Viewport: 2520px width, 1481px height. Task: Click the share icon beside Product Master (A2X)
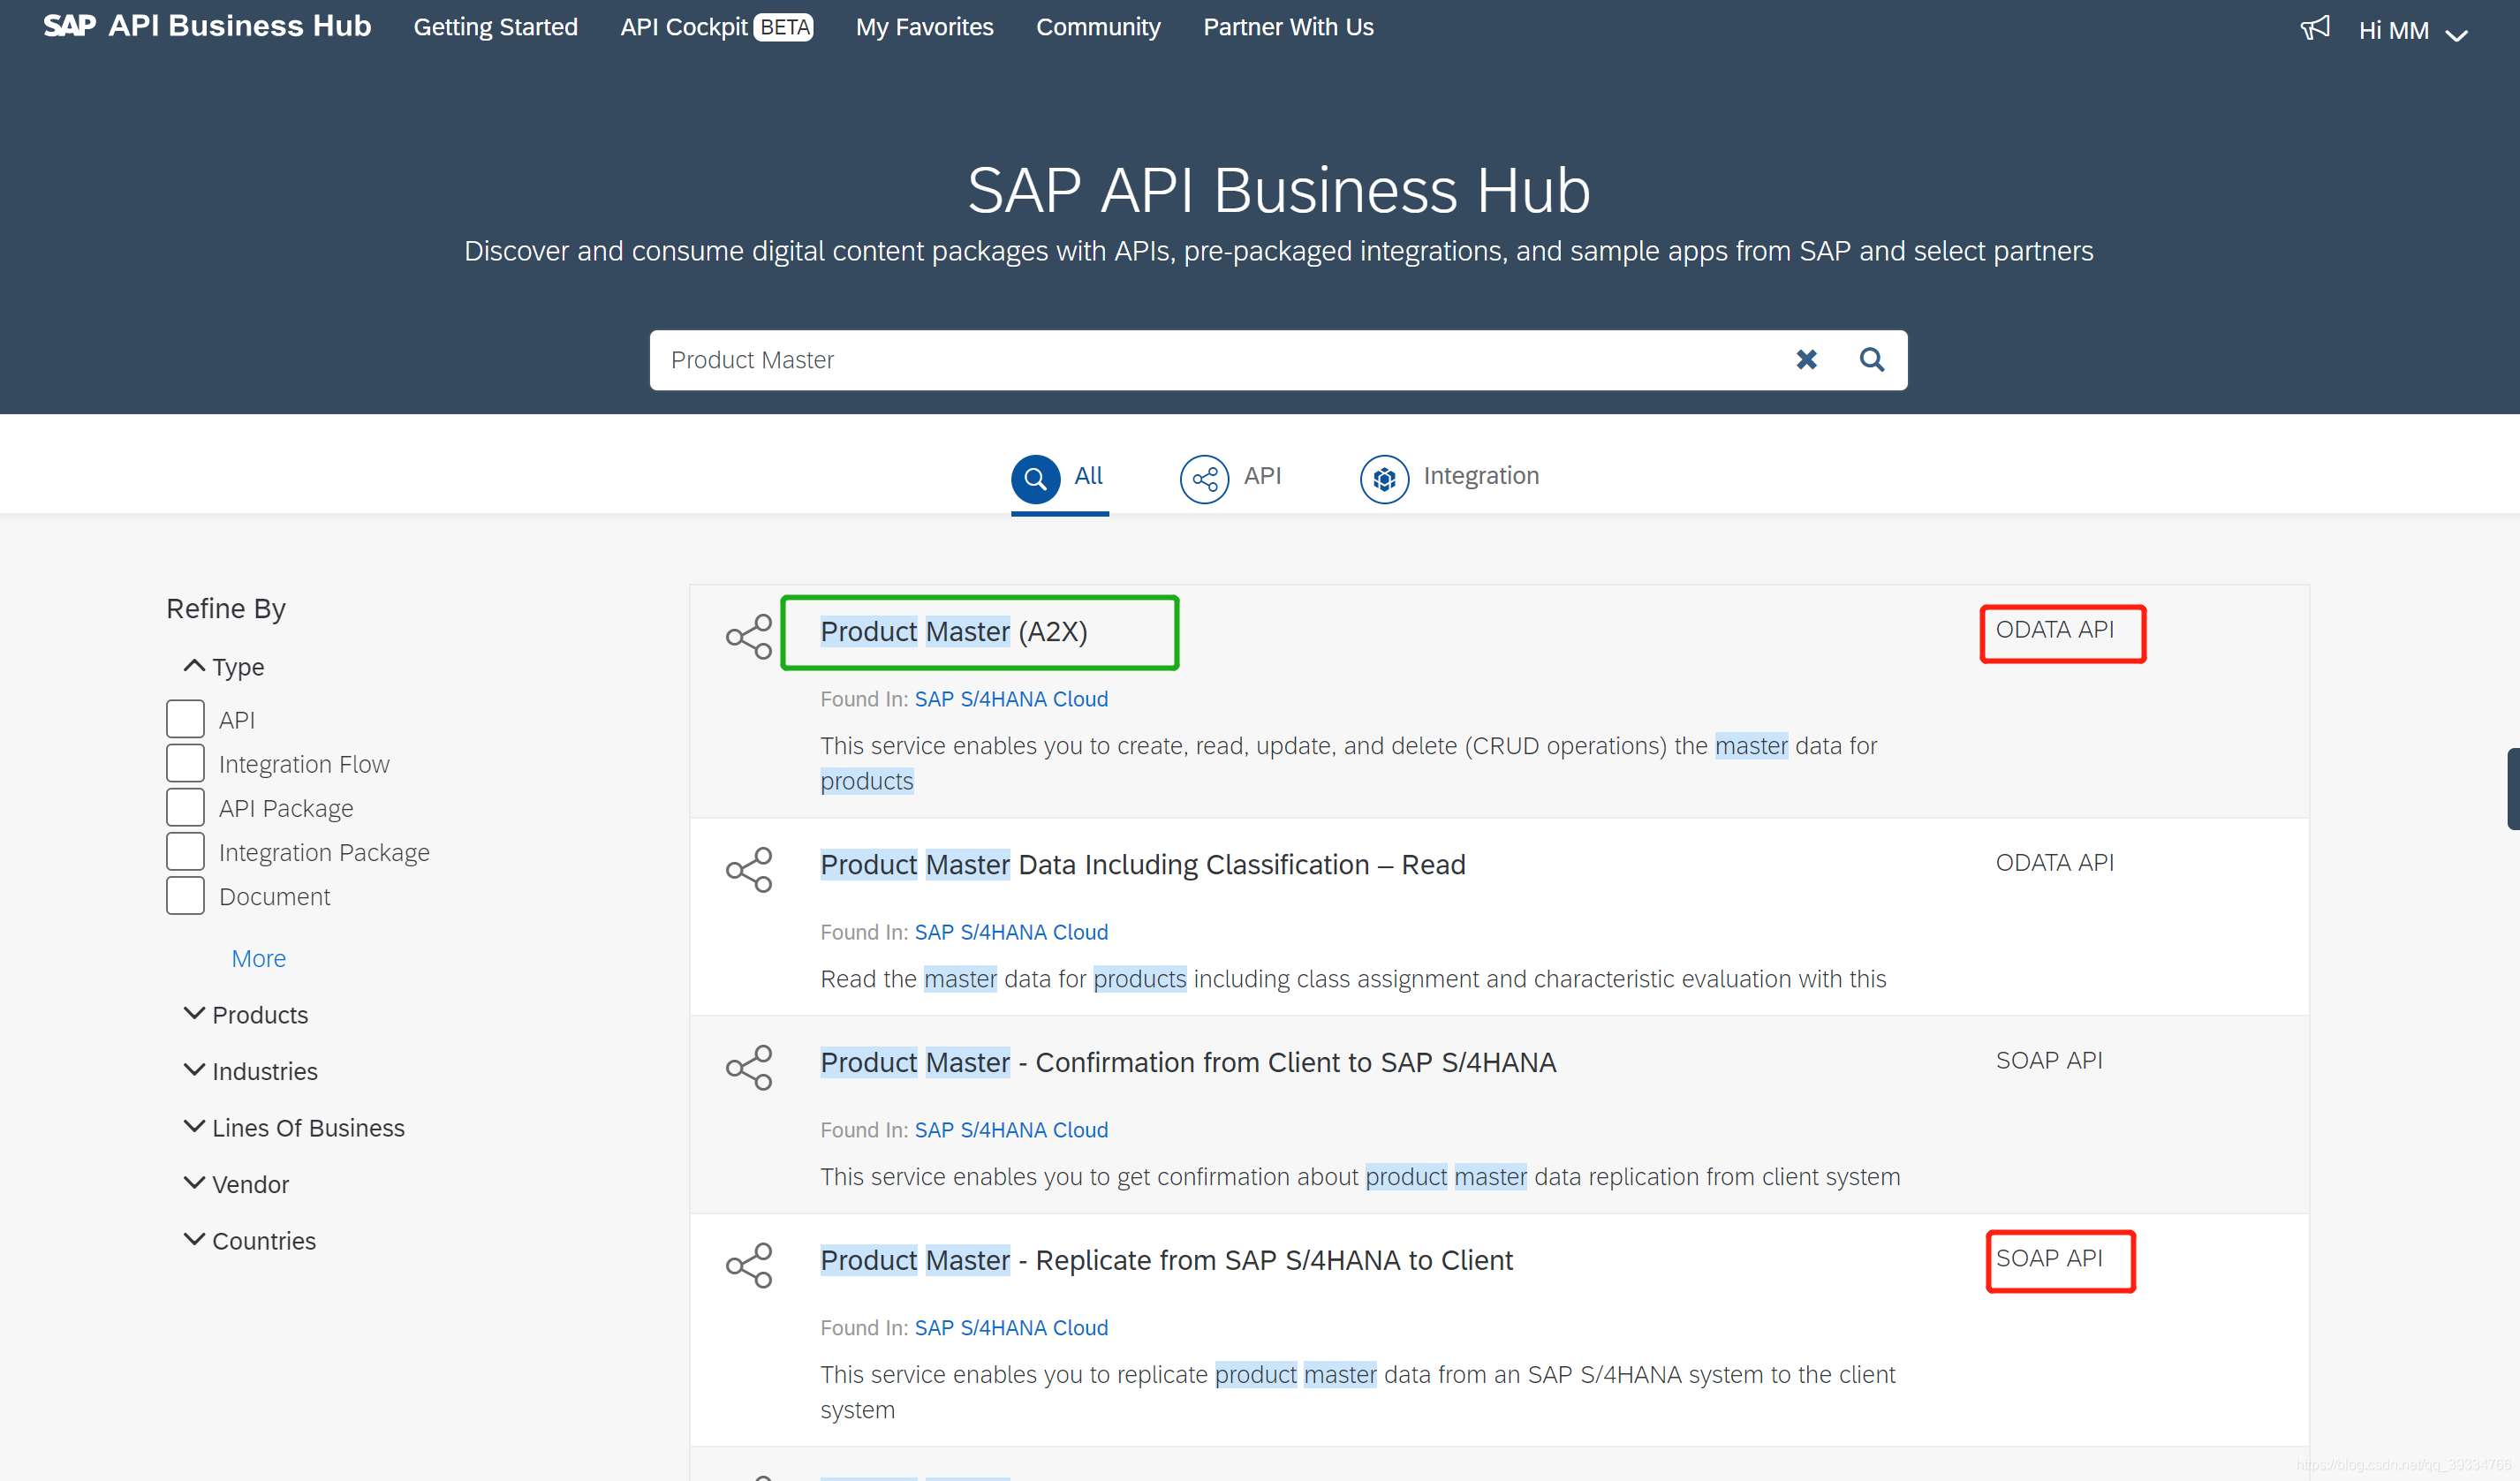coord(749,636)
